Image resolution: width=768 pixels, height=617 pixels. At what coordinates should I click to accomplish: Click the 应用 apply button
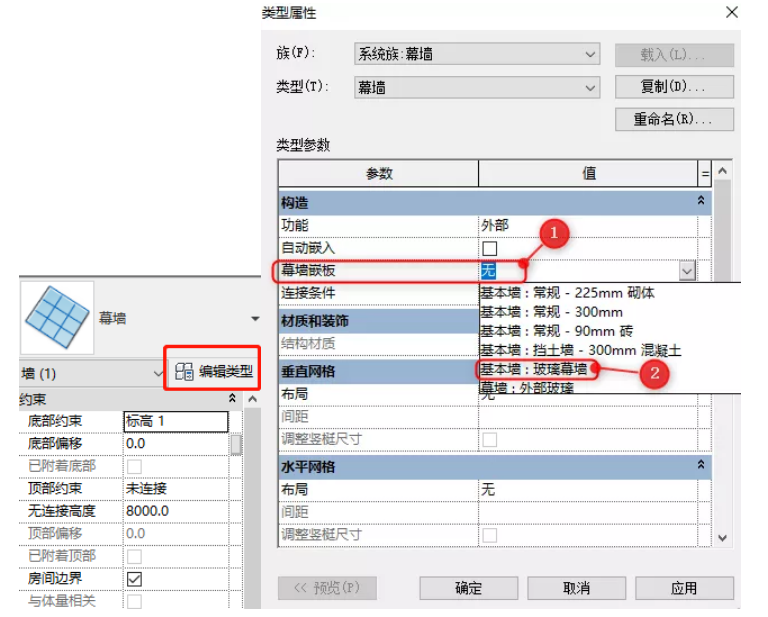click(x=684, y=588)
